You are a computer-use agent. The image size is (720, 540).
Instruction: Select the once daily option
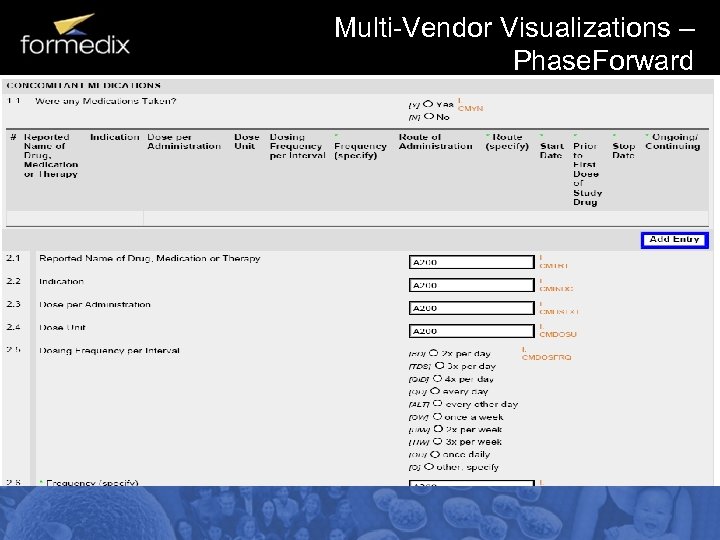435,454
